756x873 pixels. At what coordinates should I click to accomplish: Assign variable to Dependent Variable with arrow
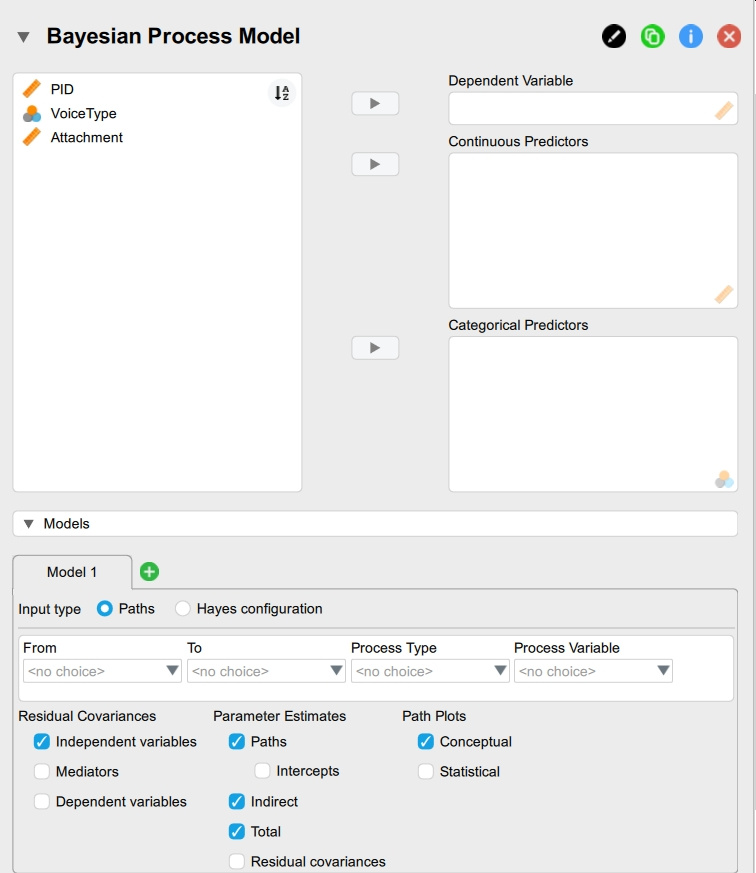[375, 104]
